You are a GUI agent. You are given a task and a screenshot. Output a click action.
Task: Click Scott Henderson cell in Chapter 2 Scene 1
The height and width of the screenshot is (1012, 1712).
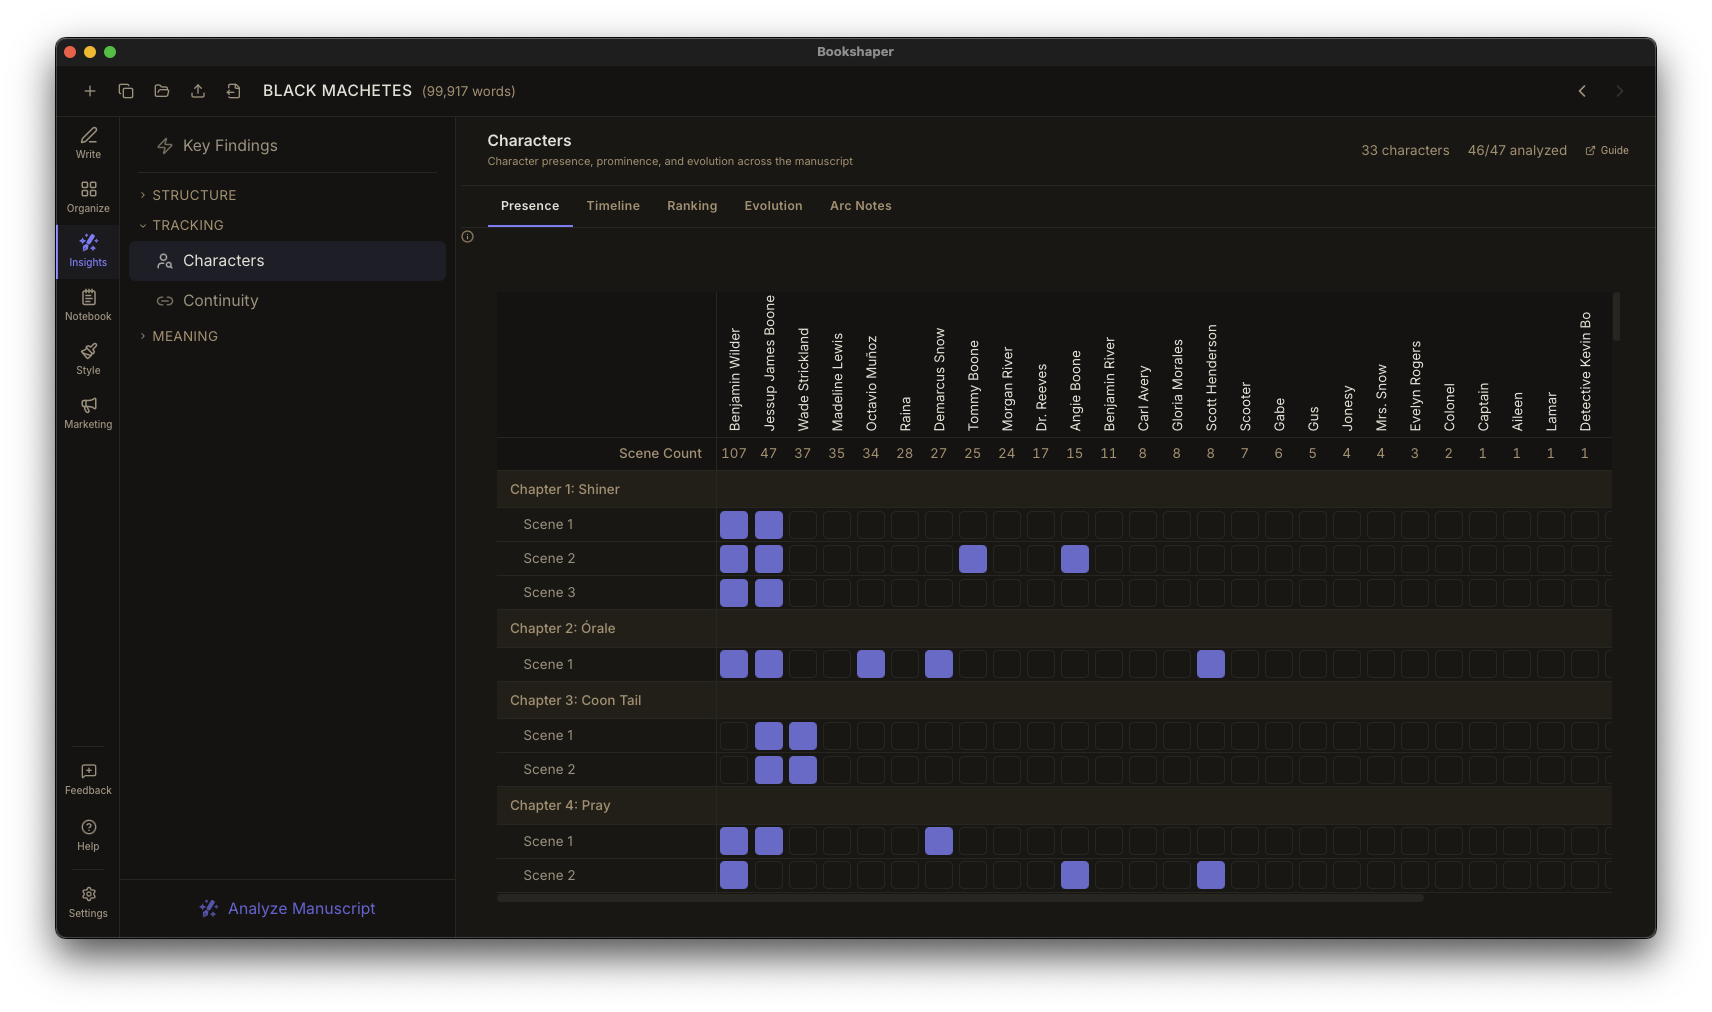(x=1211, y=664)
